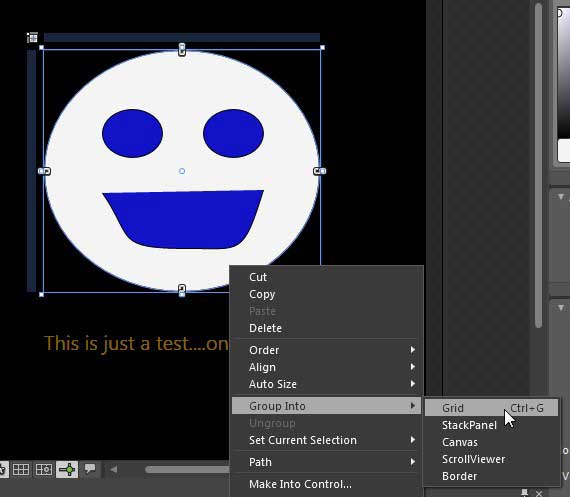Click the column ruler bar above the face

[x=182, y=37]
